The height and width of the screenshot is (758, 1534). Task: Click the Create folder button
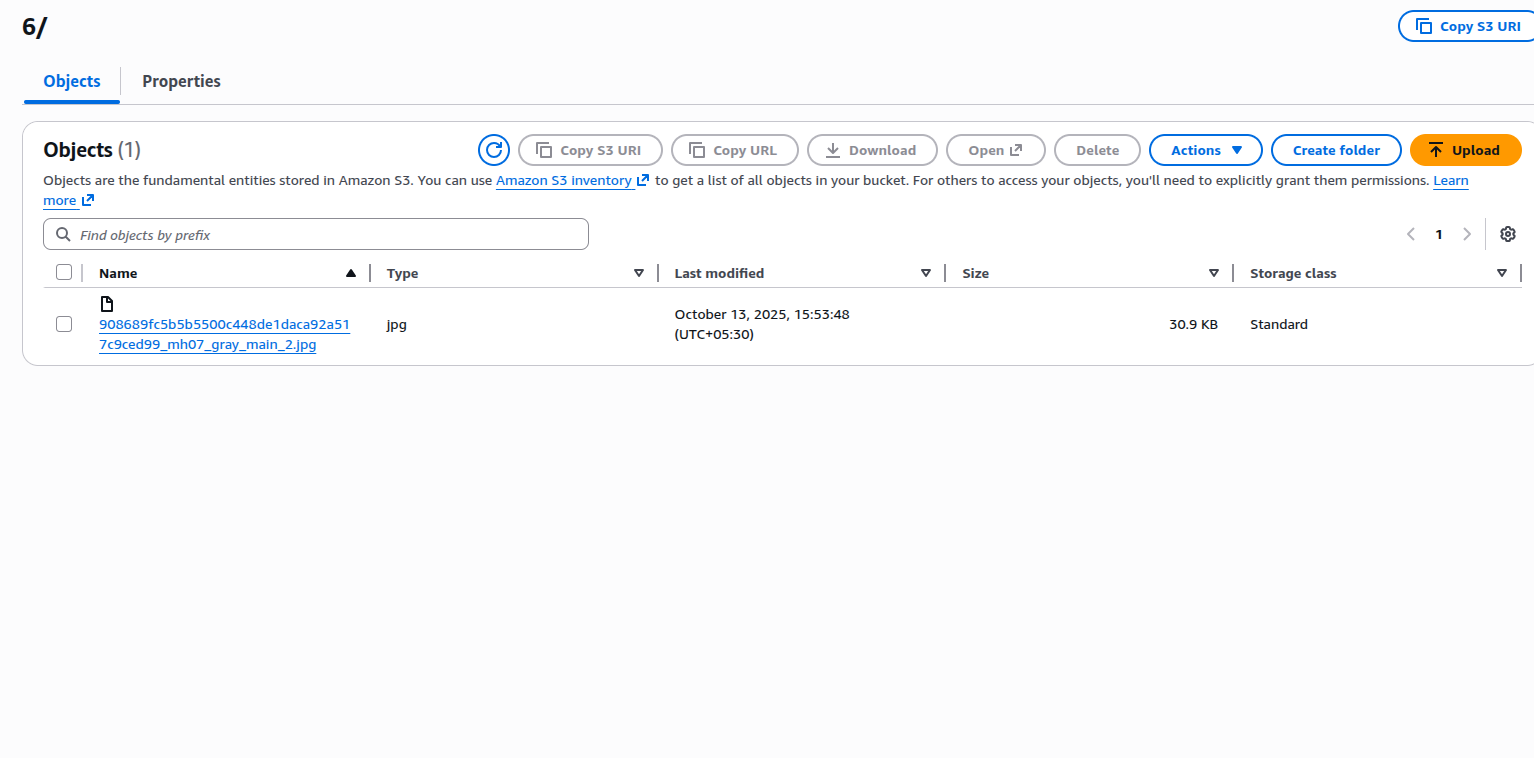1336,150
